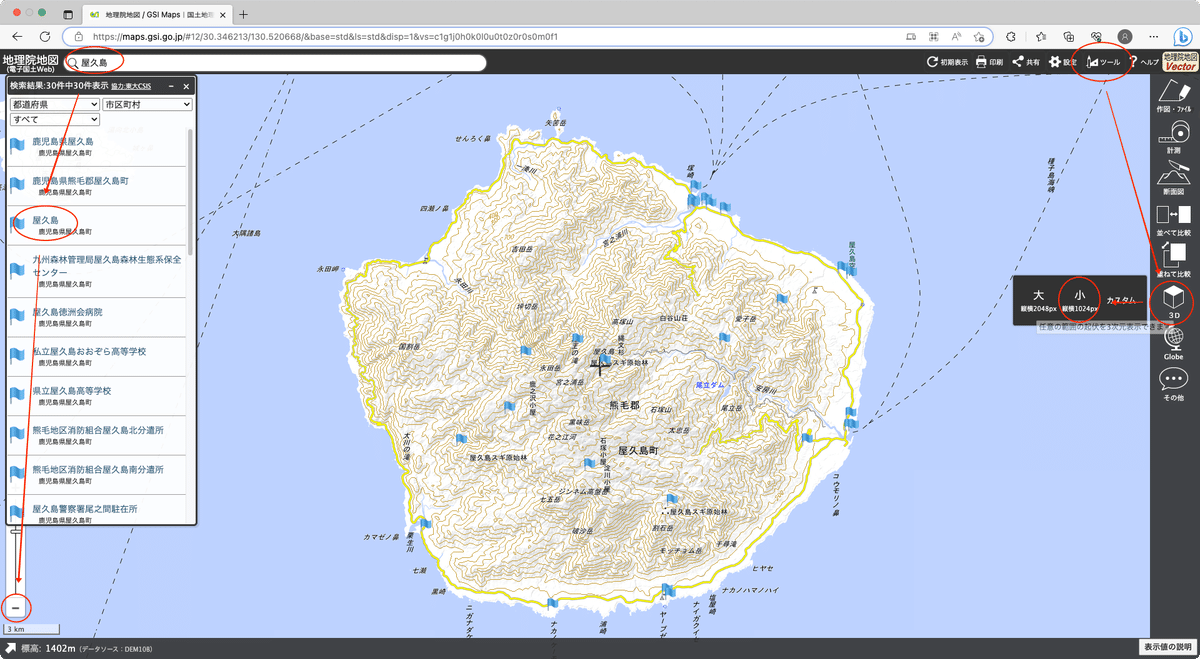Click the 表示値の説明 button
The width and height of the screenshot is (1200, 659).
(1168, 648)
